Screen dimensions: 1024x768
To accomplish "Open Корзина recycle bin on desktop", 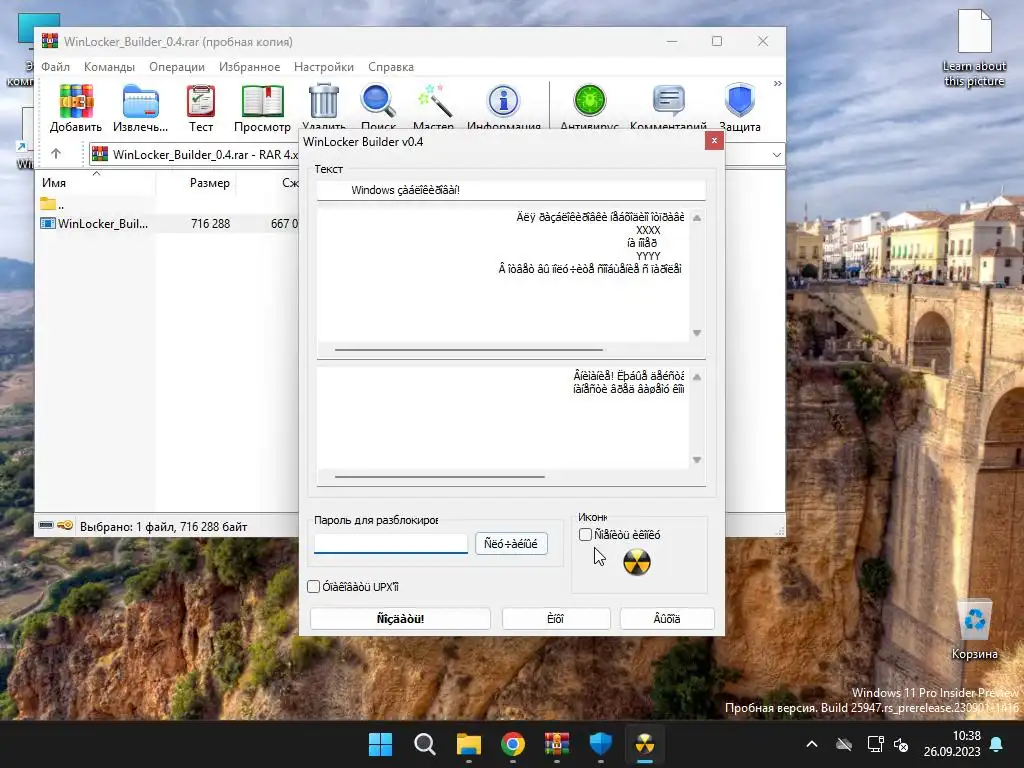I will click(974, 630).
